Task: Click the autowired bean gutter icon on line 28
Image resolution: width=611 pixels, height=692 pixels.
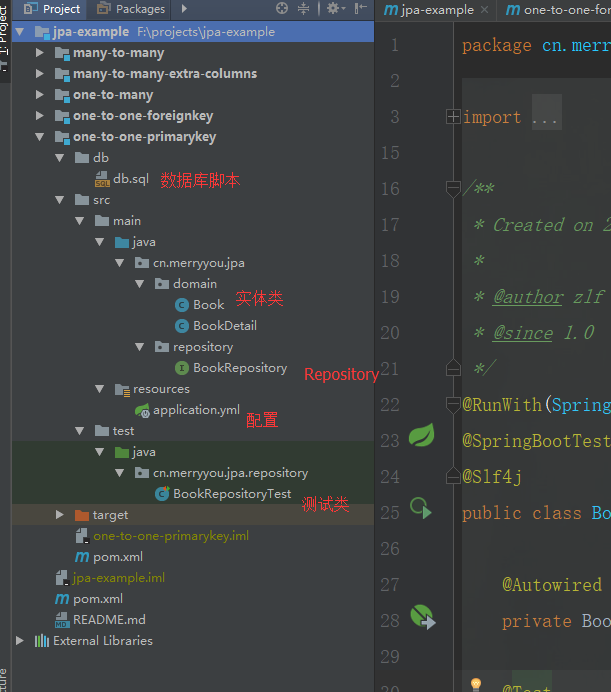Action: pos(422,617)
